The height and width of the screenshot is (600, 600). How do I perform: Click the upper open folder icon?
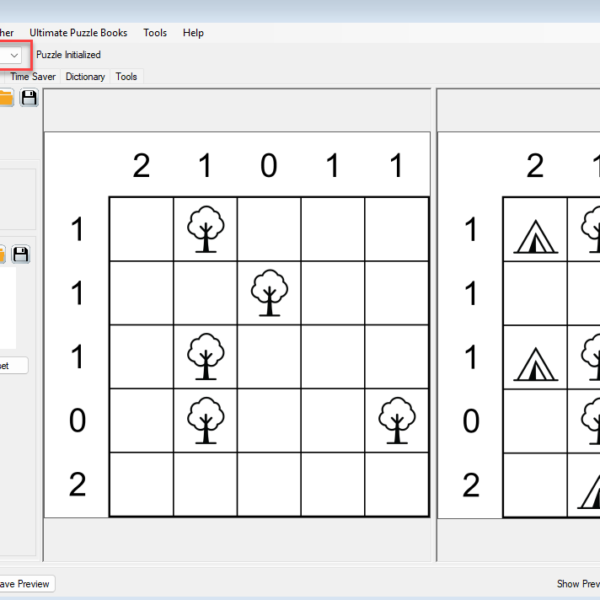click(x=6, y=97)
